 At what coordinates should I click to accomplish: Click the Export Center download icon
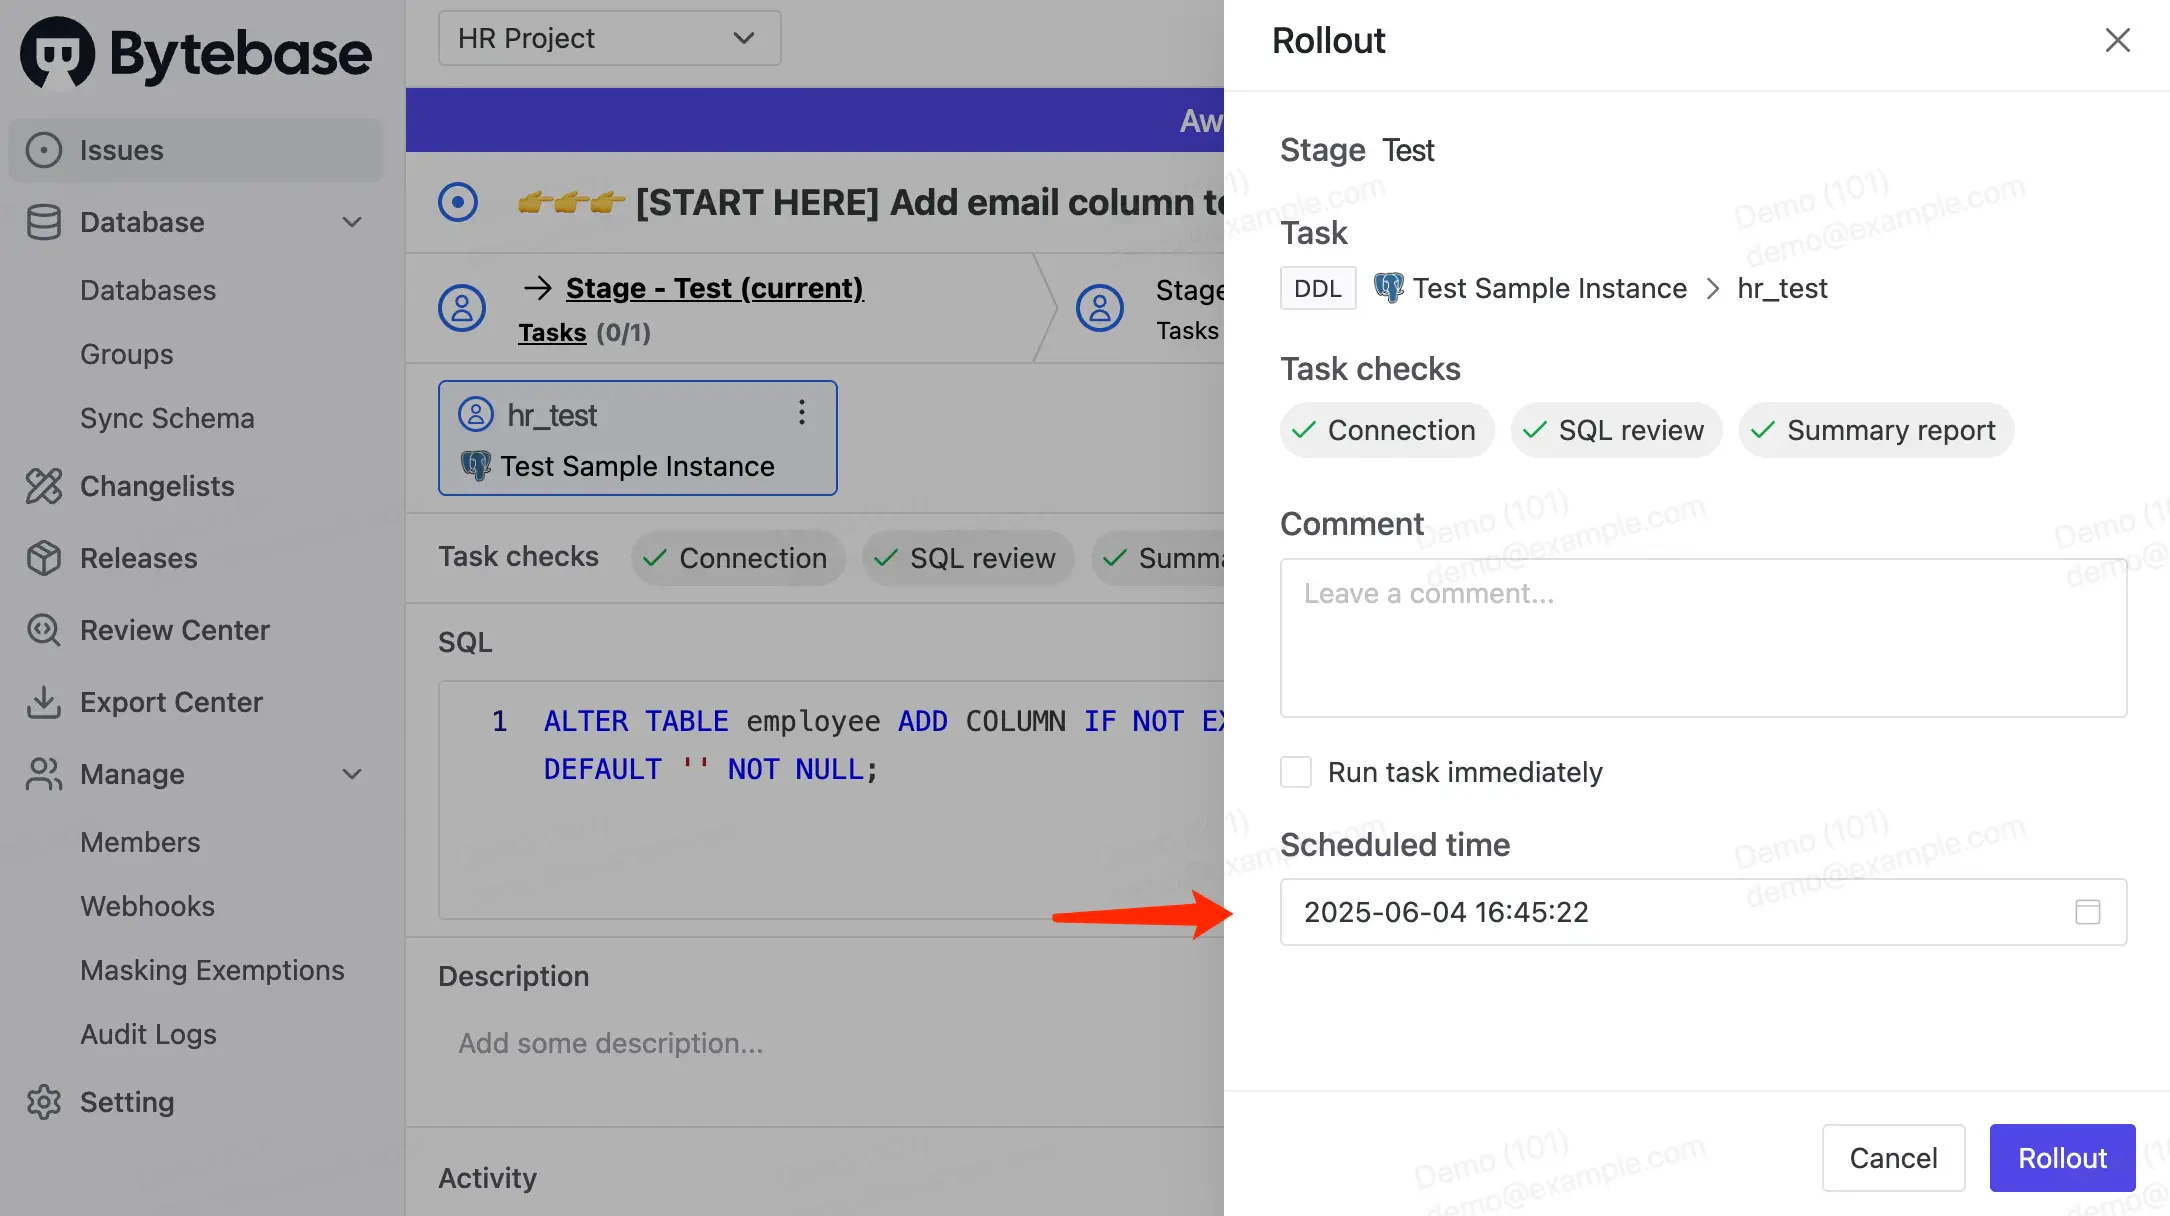coord(44,702)
